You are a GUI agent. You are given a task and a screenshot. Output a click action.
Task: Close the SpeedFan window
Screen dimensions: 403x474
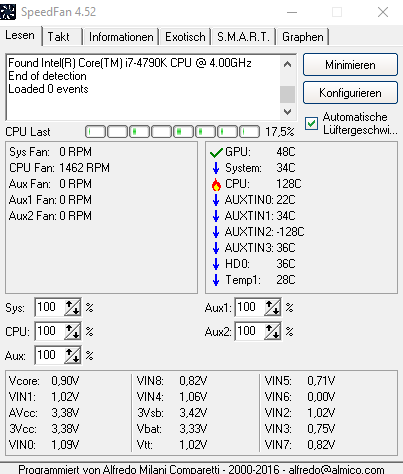(x=383, y=12)
